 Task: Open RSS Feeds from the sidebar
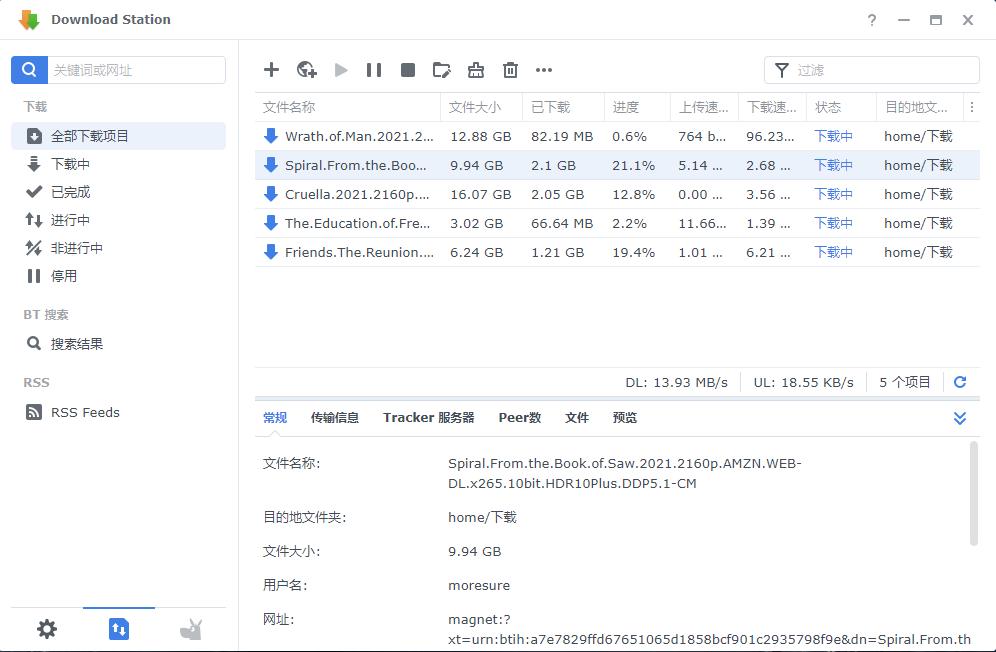tap(83, 412)
